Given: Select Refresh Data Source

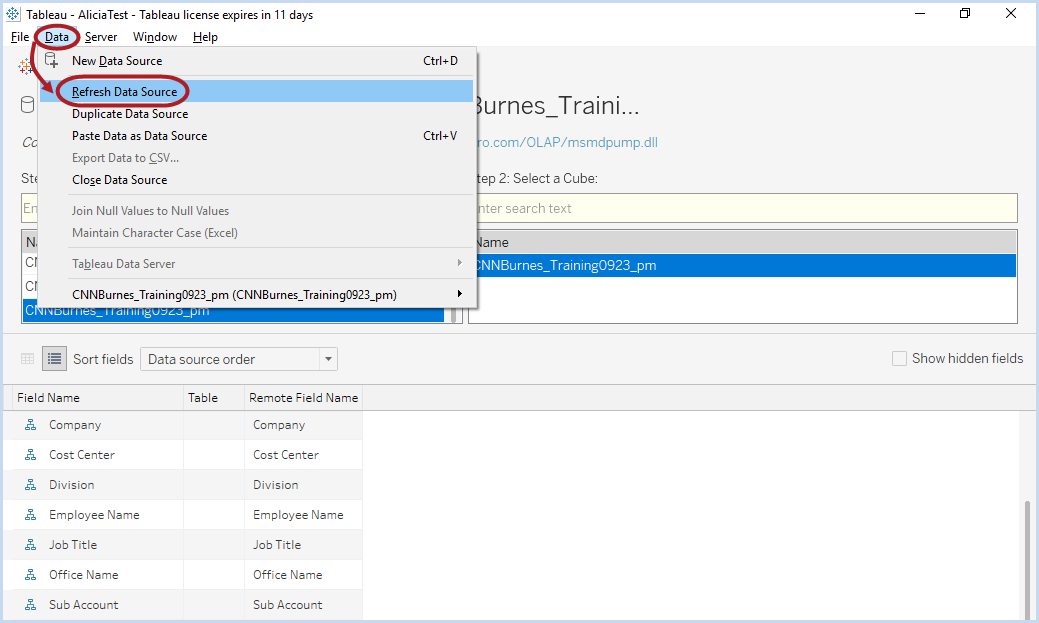Looking at the screenshot, I should [256, 91].
